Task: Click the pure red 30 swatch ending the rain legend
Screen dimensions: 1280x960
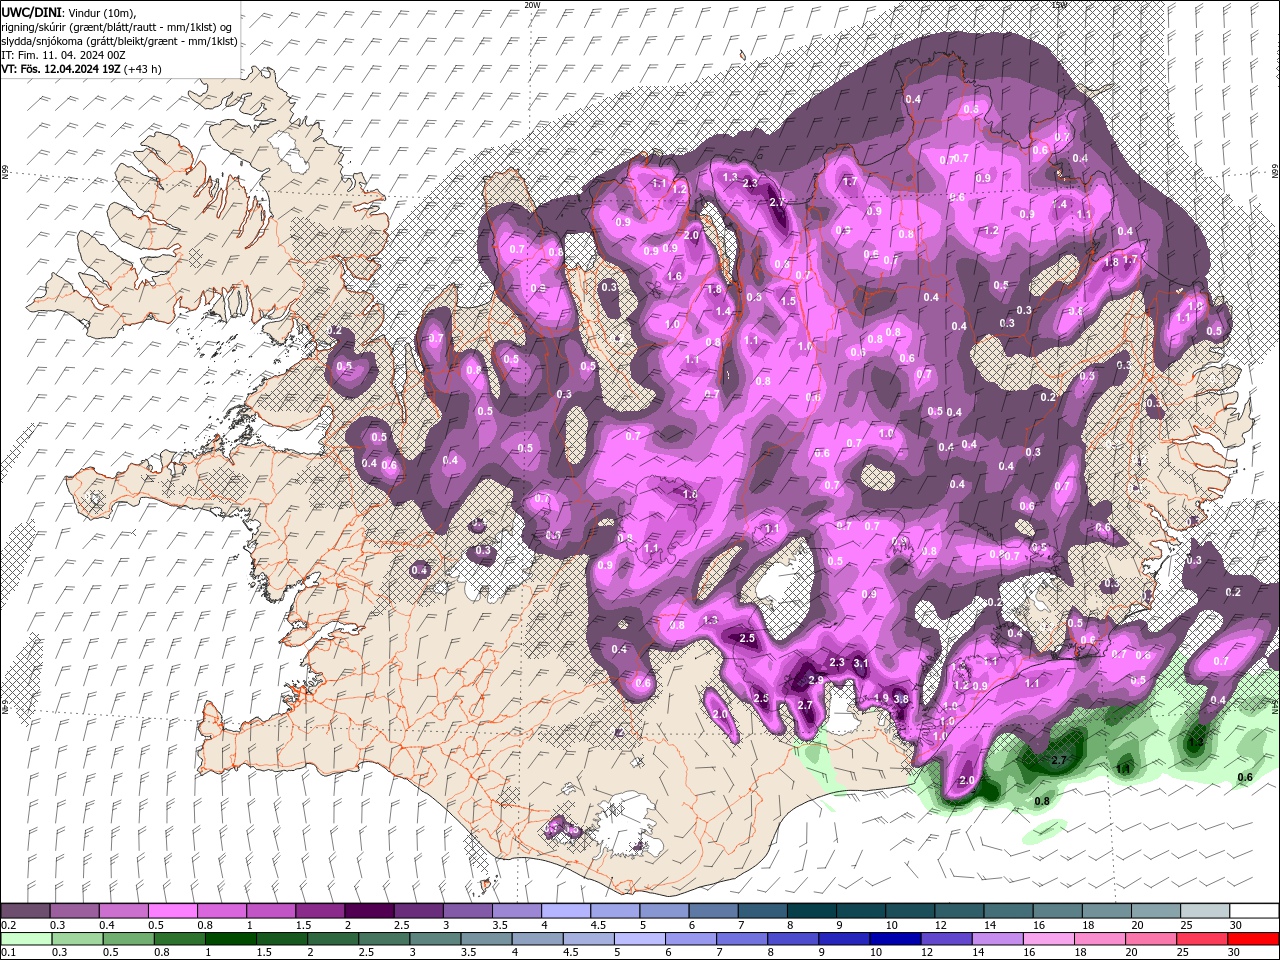Action: 1253,939
